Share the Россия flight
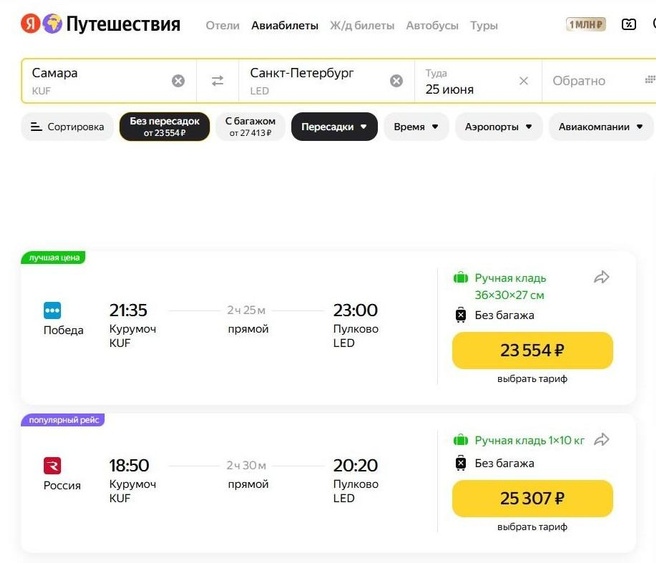 click(x=601, y=439)
